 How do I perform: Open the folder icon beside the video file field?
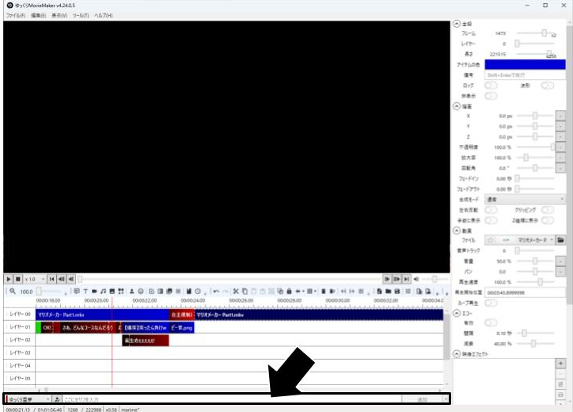(560, 240)
